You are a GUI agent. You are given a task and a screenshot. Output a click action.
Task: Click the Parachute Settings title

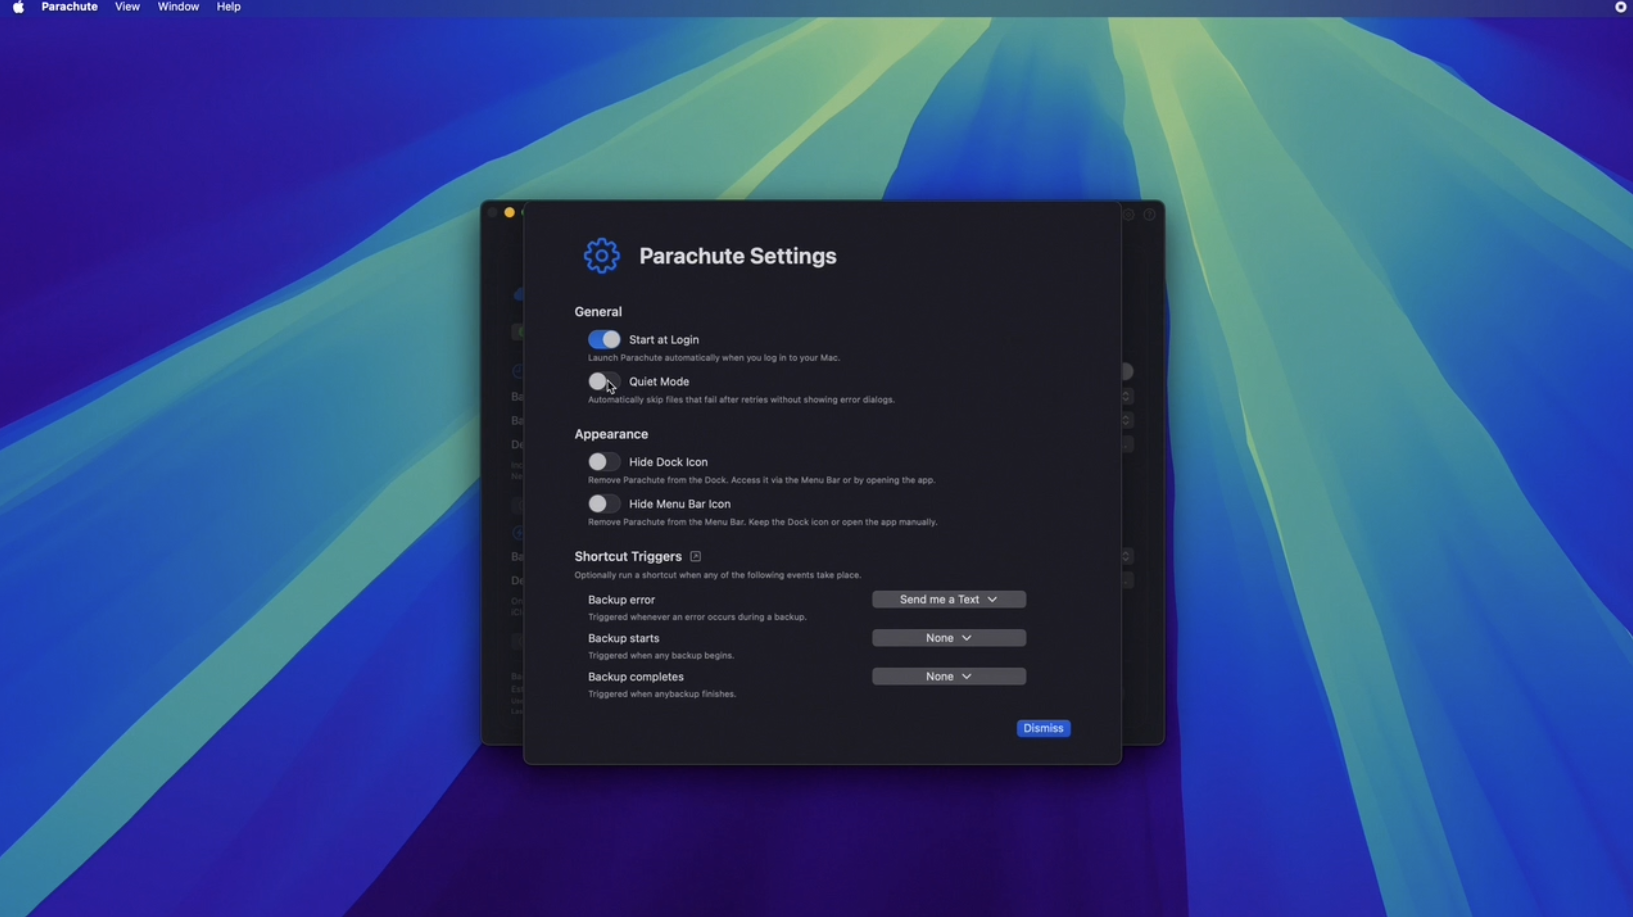[x=738, y=256]
